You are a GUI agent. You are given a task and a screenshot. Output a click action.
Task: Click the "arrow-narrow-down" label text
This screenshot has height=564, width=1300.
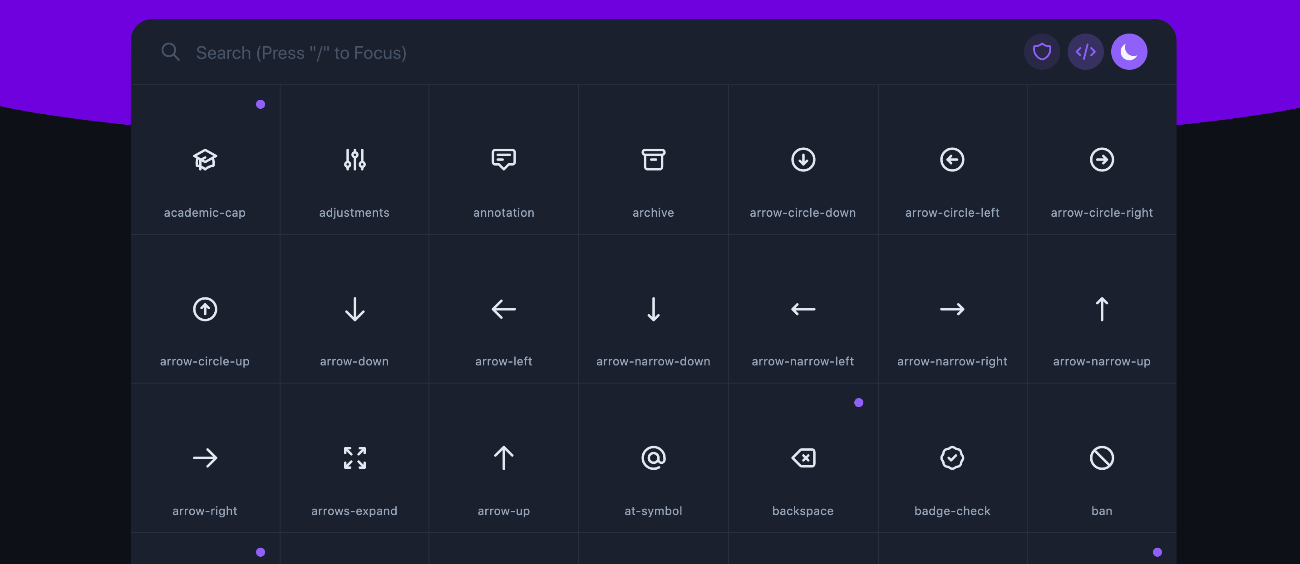tap(653, 362)
